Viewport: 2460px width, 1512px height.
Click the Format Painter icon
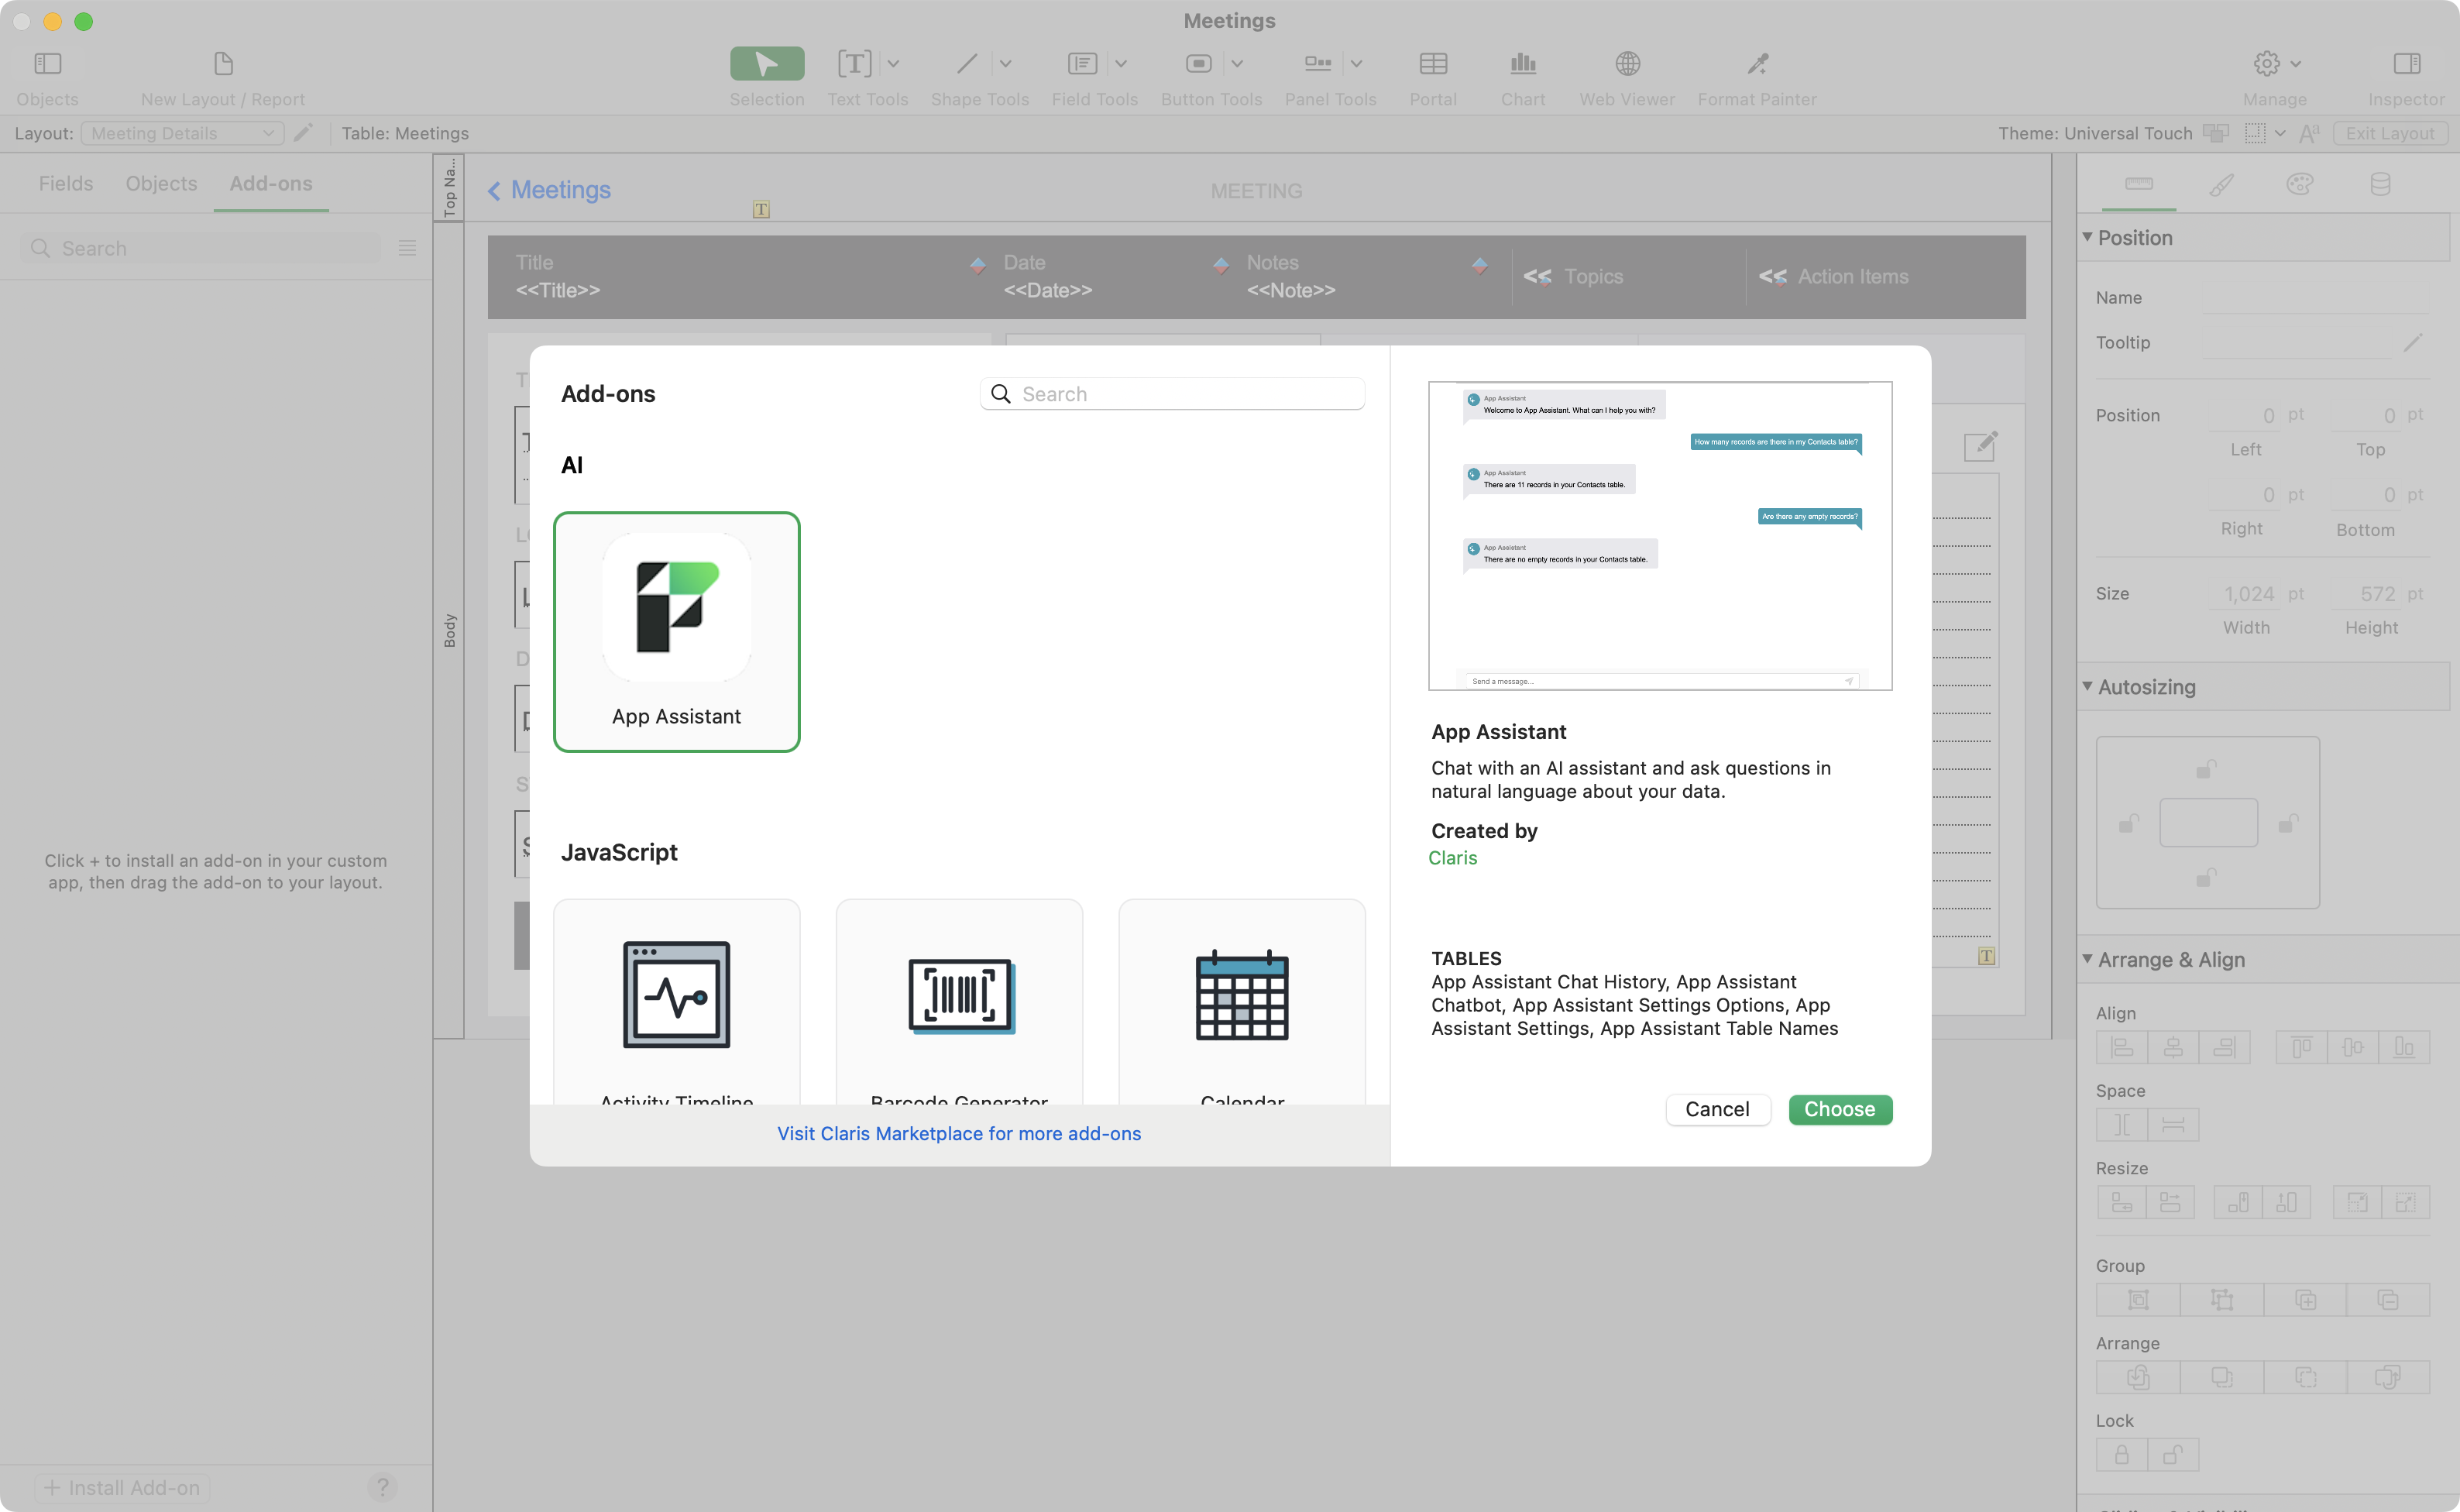click(x=1757, y=64)
